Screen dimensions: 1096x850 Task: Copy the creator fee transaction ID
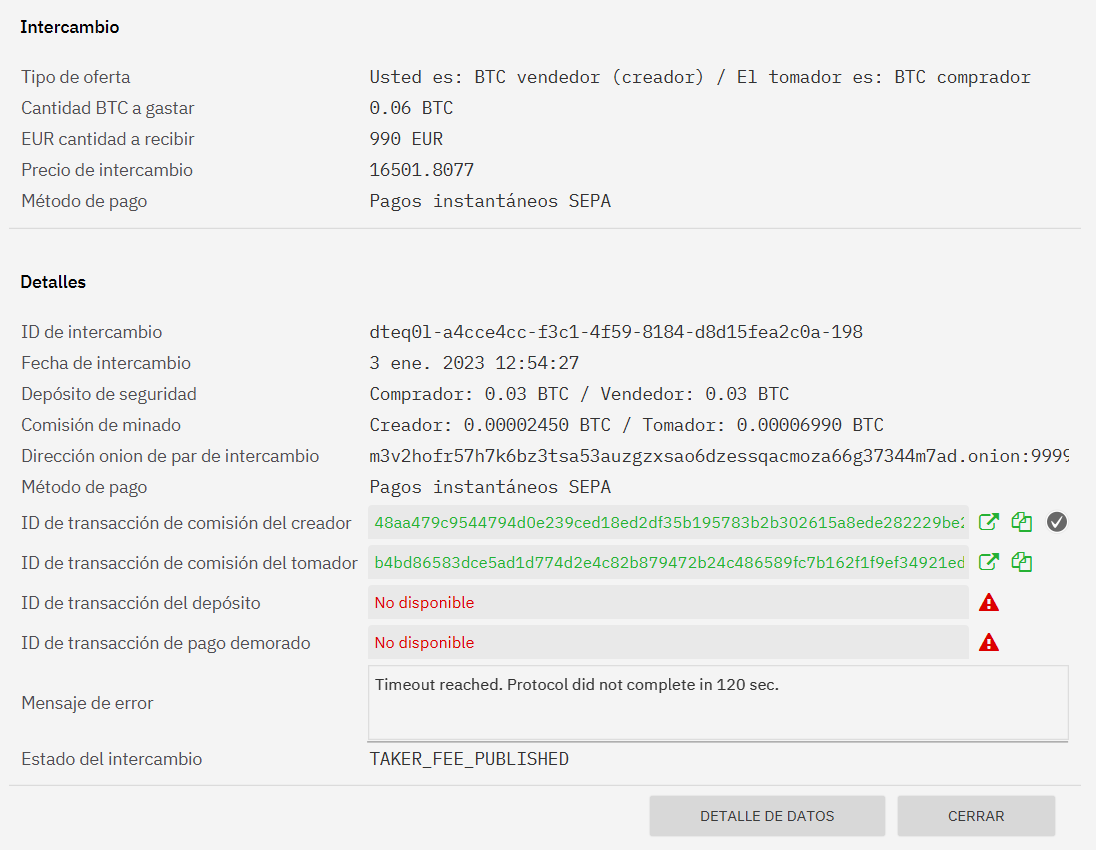pyautogui.click(x=1021, y=521)
